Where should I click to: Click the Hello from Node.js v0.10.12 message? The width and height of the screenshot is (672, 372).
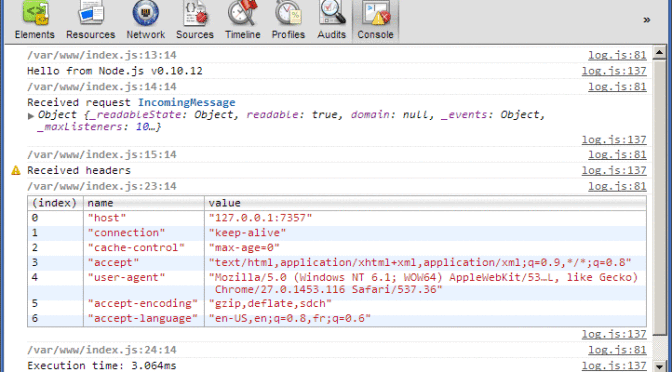(115, 71)
